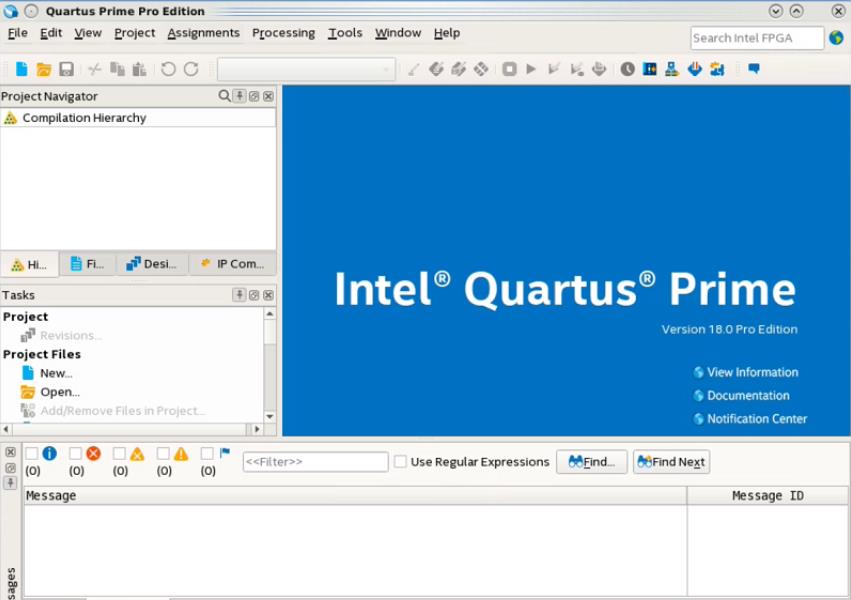Click the messages Filter input field
Image resolution: width=851 pixels, height=600 pixels.
coord(315,462)
